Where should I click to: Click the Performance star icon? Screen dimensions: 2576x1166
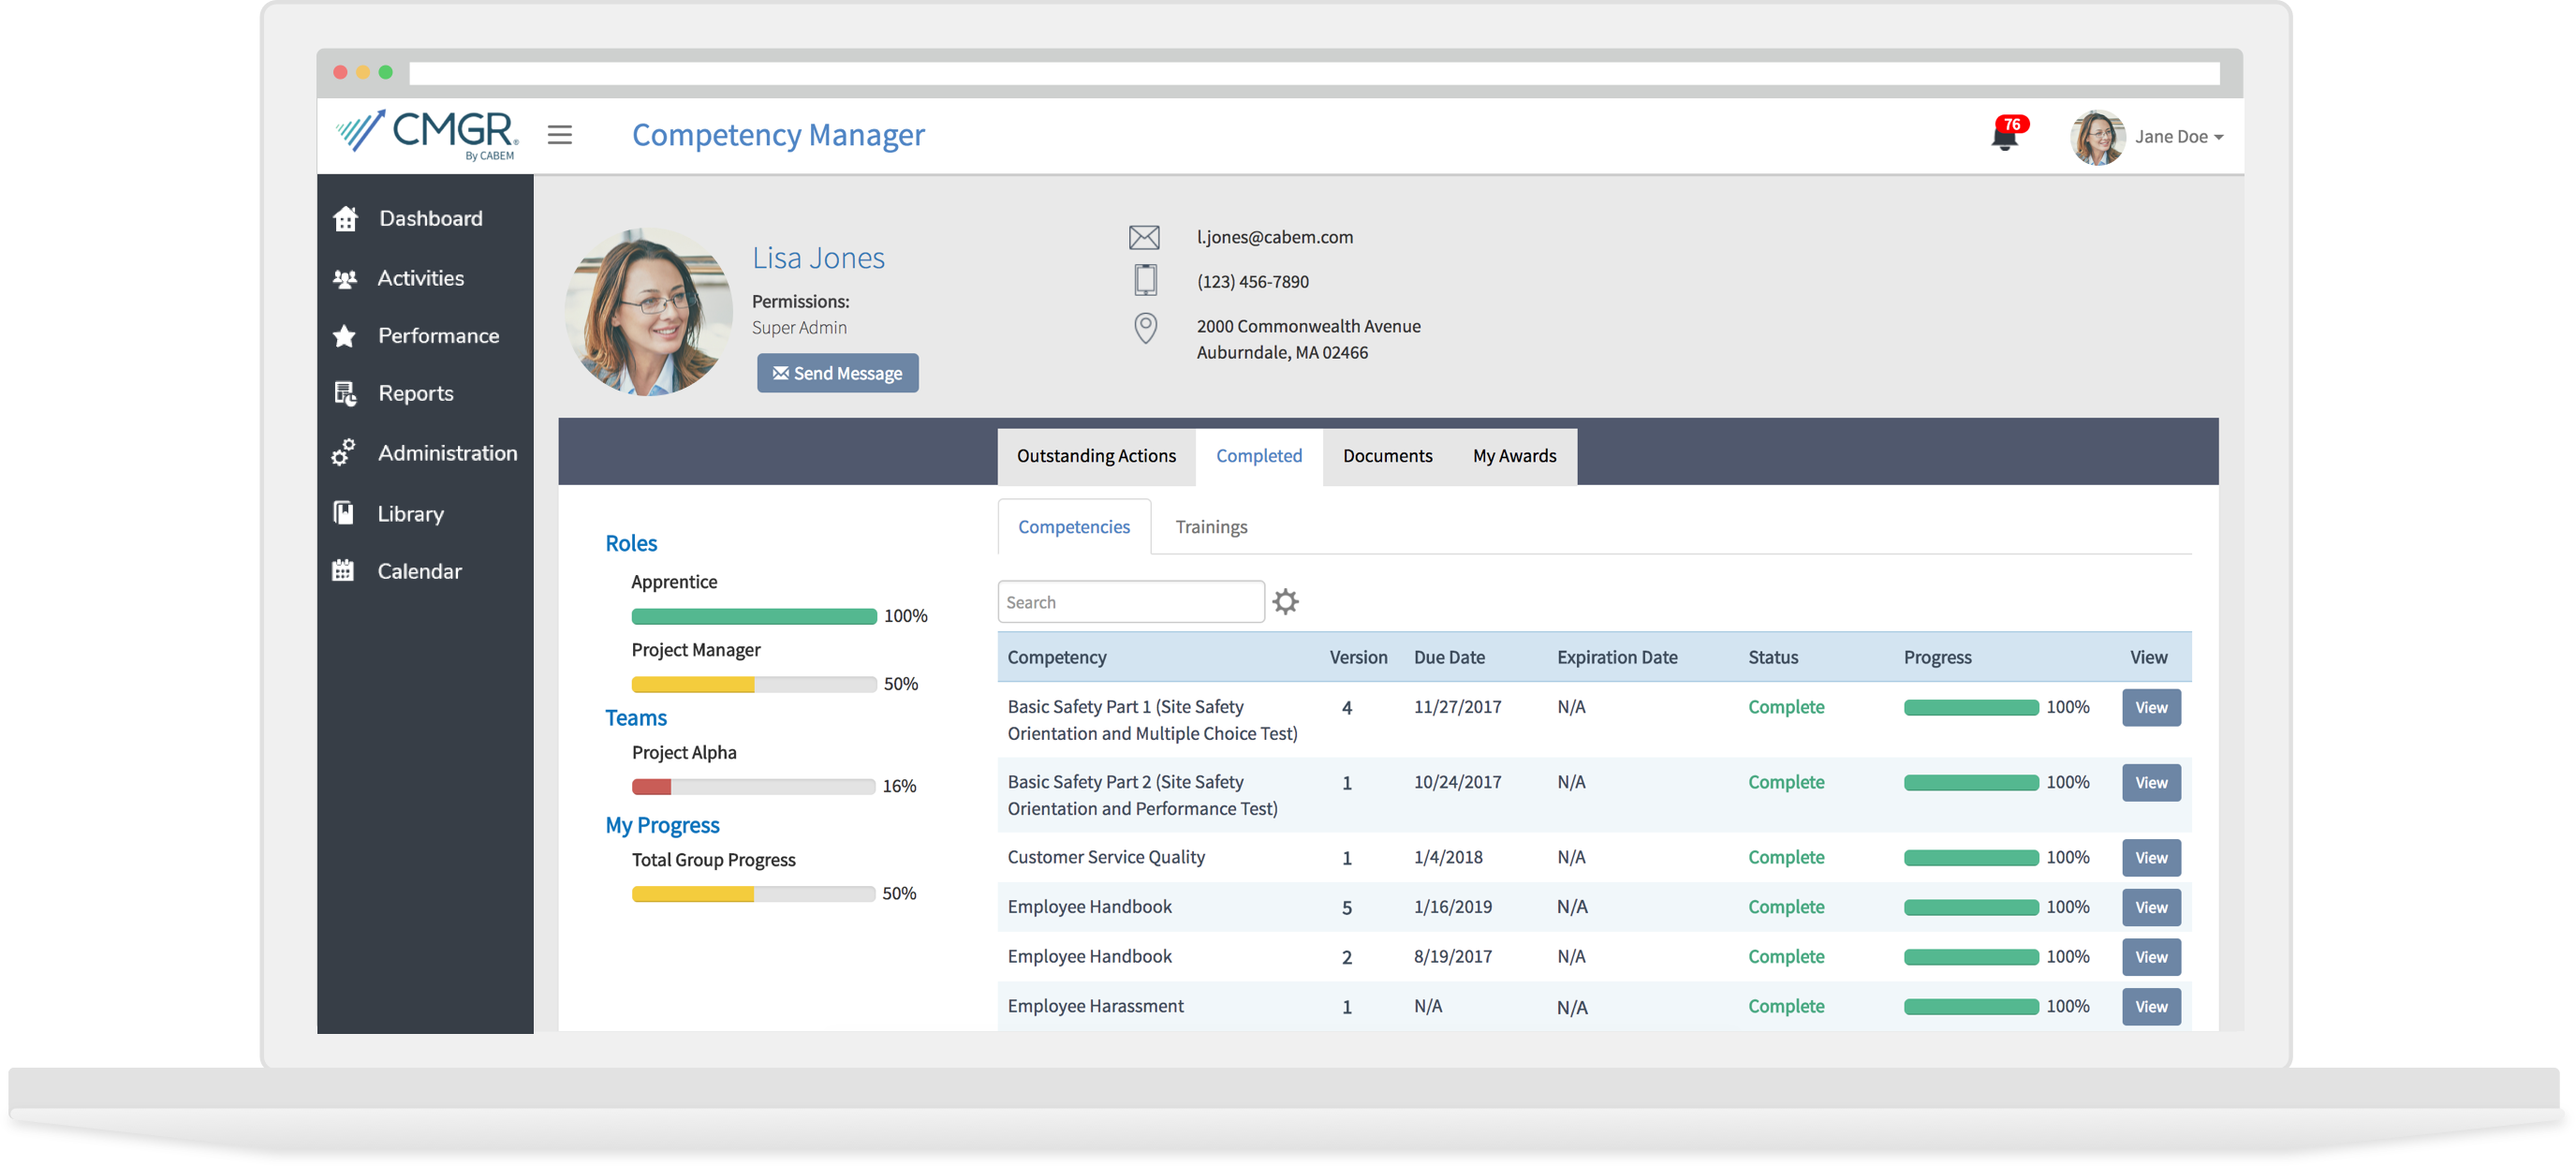tap(345, 336)
